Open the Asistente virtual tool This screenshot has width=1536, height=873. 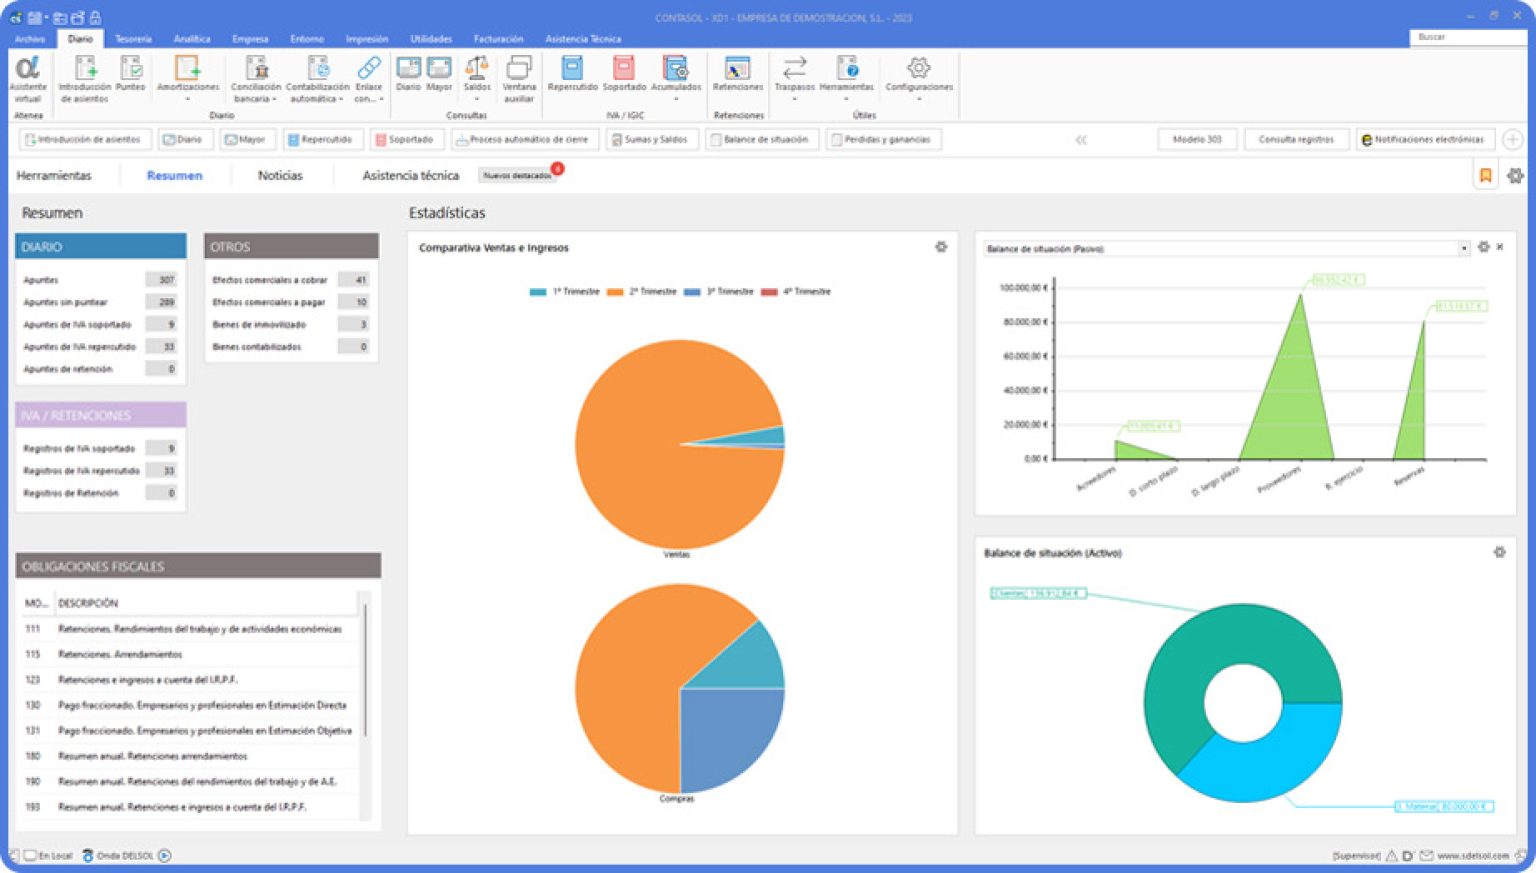[x=27, y=78]
